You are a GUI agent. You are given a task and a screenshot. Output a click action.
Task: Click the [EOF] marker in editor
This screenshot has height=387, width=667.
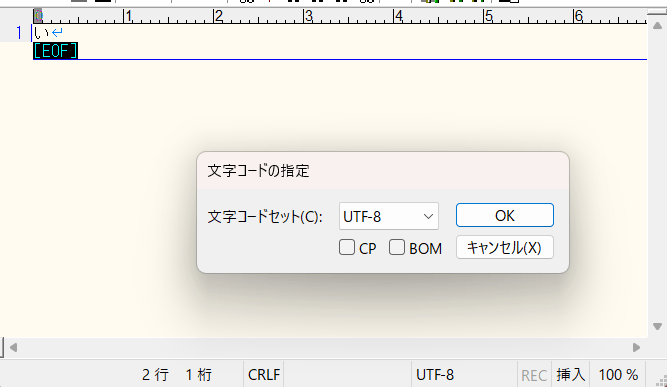coord(55,51)
